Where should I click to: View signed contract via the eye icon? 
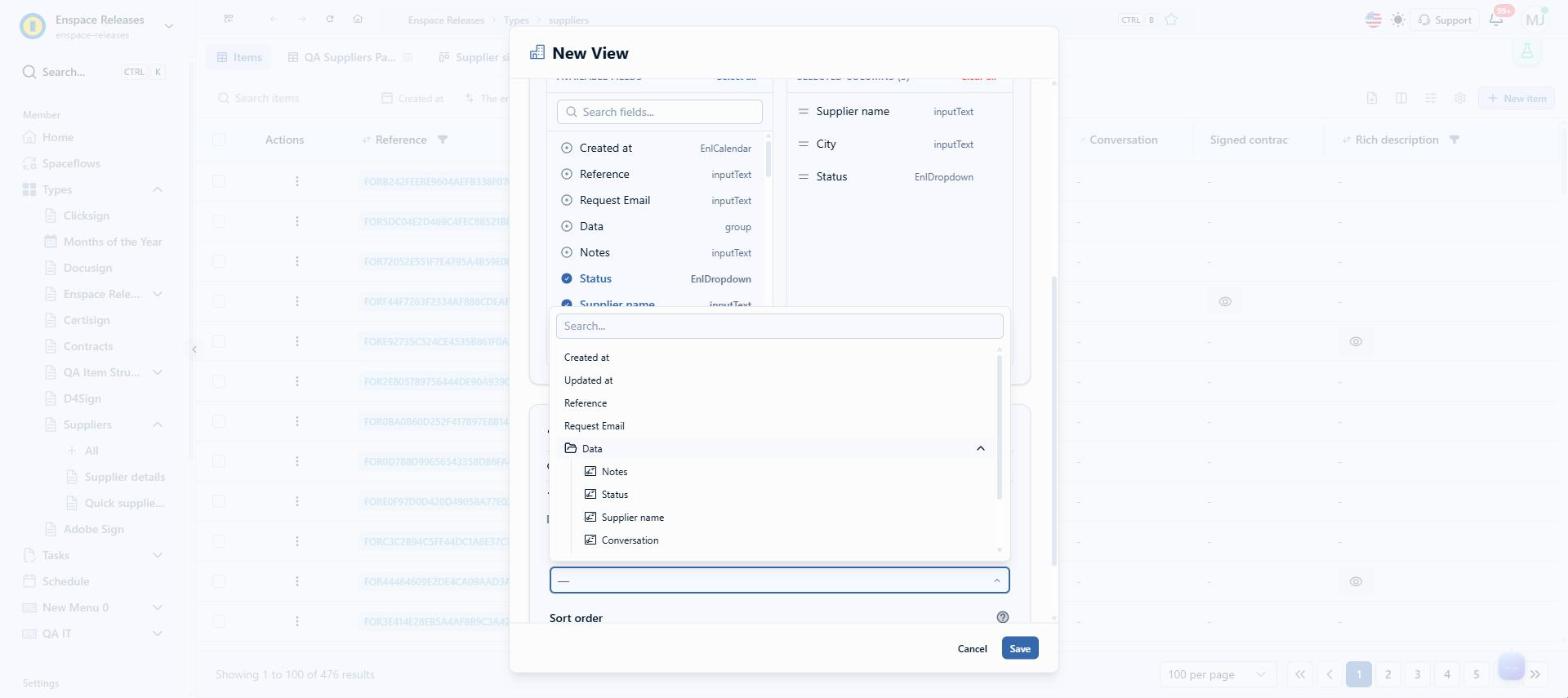(x=1225, y=302)
